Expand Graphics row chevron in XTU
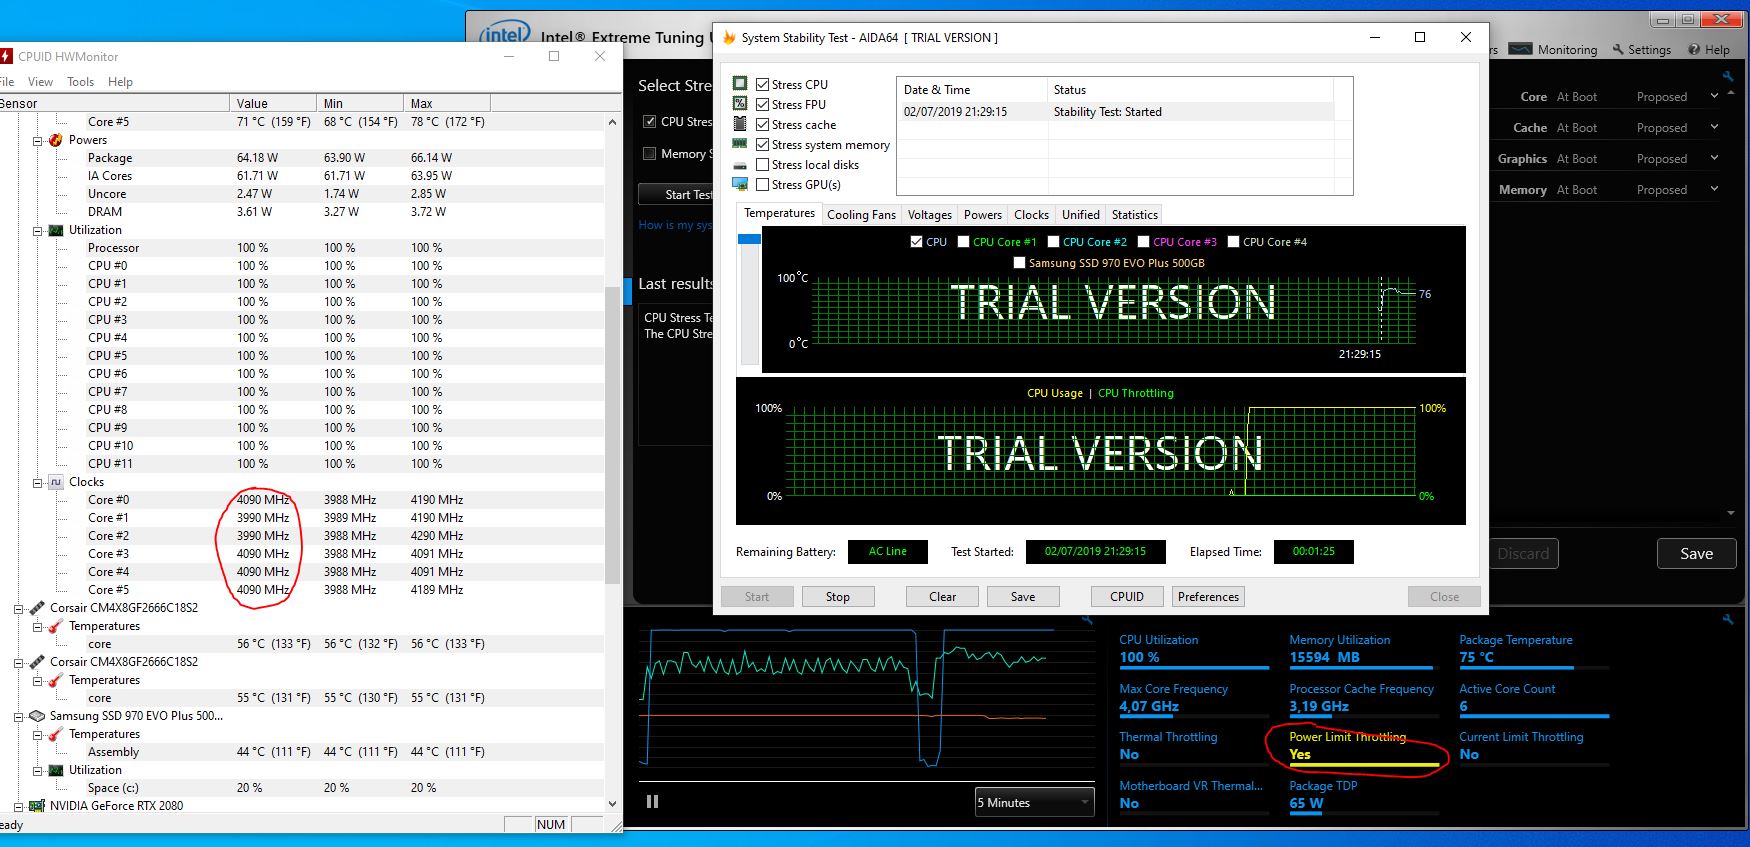Screen dimensions: 1750x847 click(1714, 158)
